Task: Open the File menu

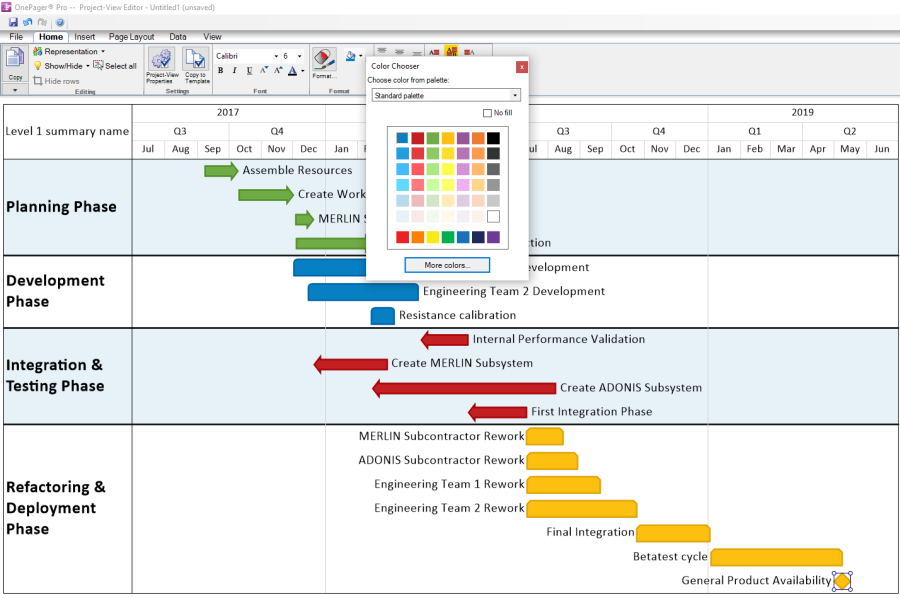Action: (x=16, y=37)
